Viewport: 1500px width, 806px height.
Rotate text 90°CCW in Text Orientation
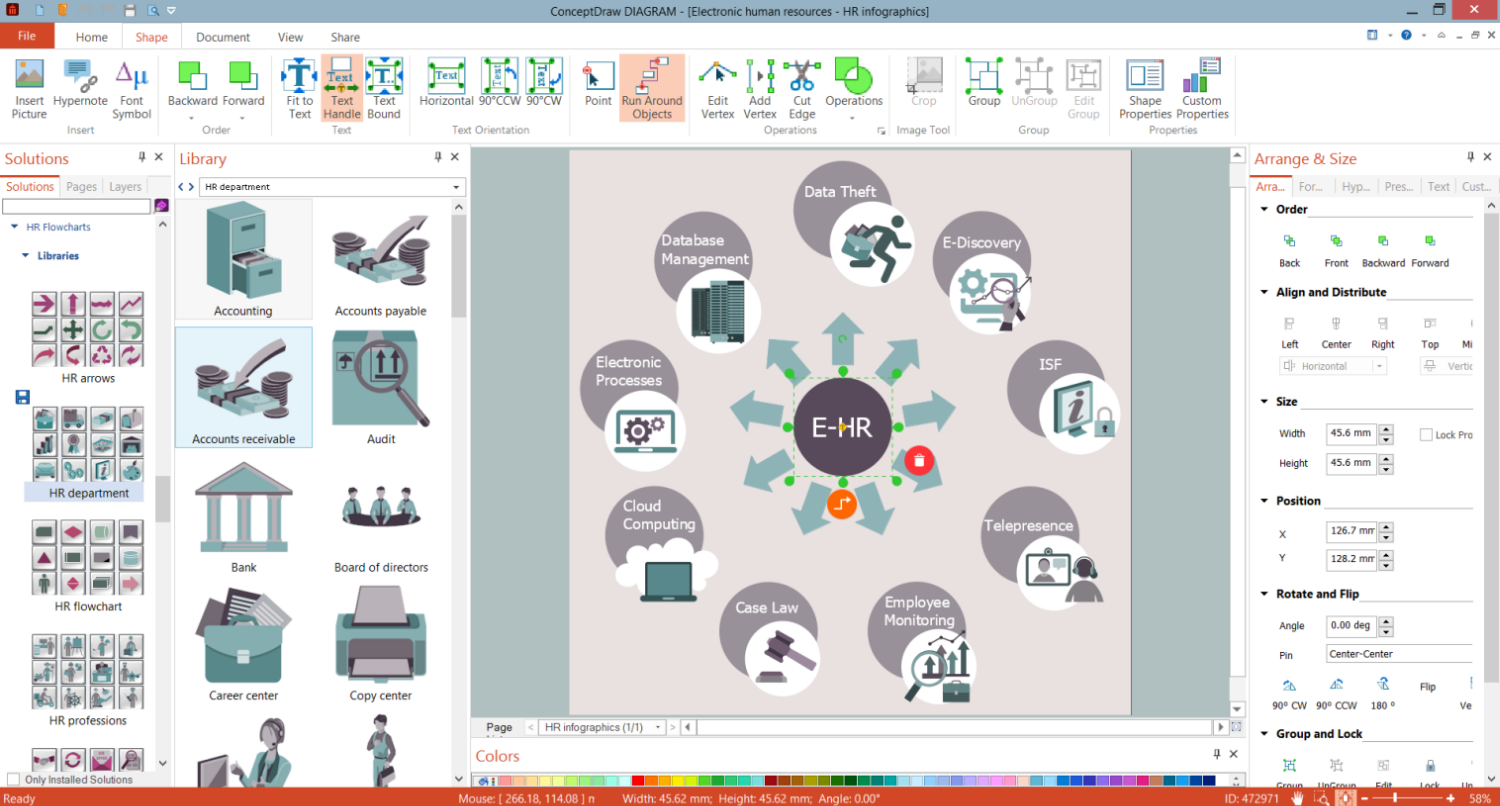499,83
